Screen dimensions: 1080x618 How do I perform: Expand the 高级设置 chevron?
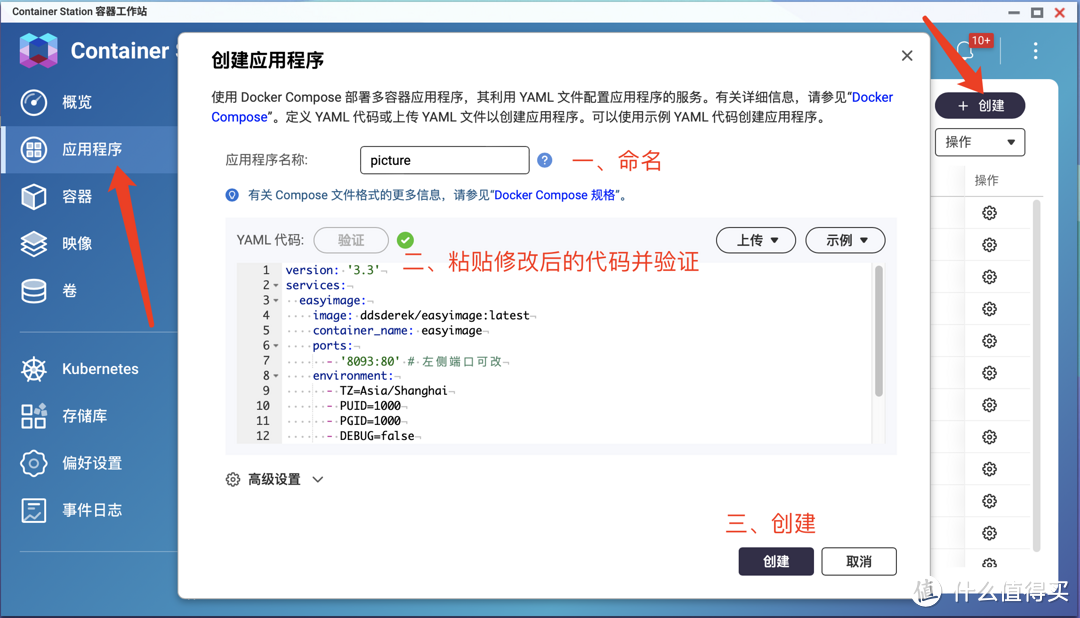[x=318, y=480]
